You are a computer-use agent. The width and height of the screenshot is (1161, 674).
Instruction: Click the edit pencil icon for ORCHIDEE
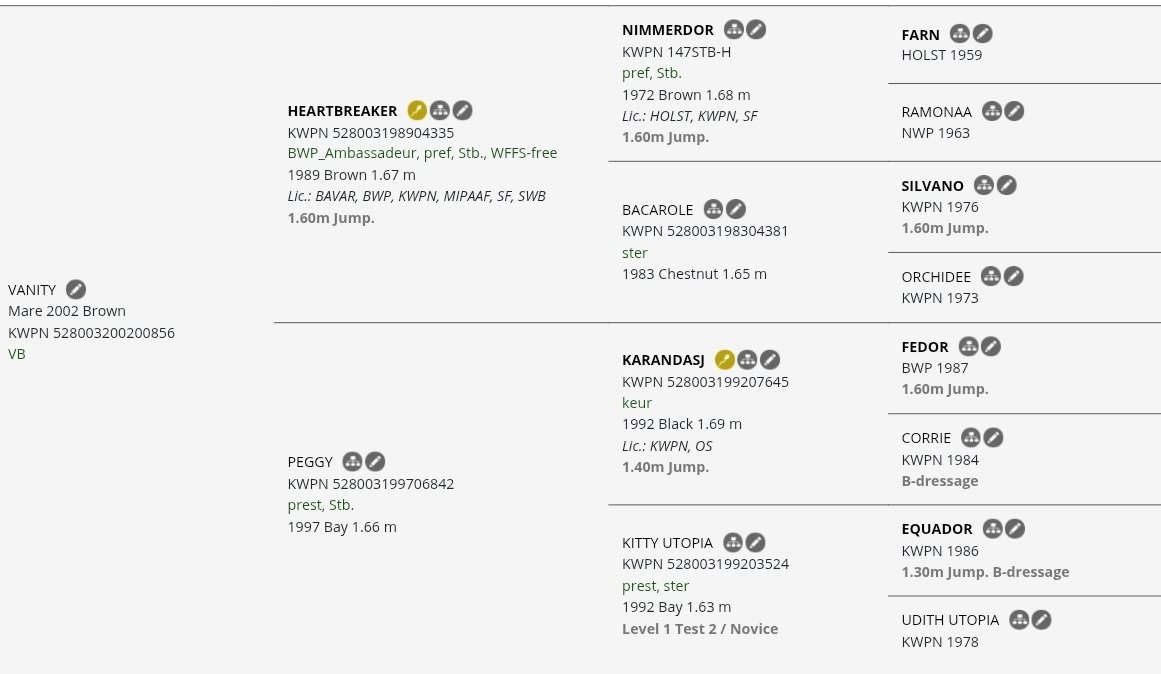[x=1013, y=276]
